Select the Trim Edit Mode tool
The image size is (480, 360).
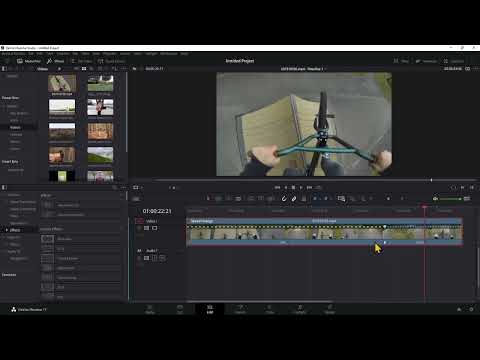219,198
